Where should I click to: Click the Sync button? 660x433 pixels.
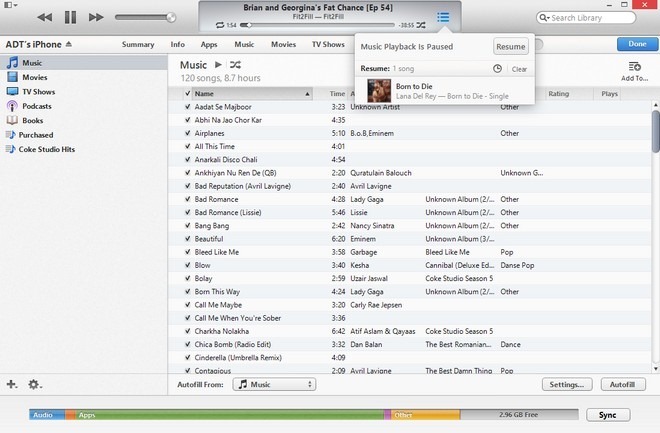(608, 415)
